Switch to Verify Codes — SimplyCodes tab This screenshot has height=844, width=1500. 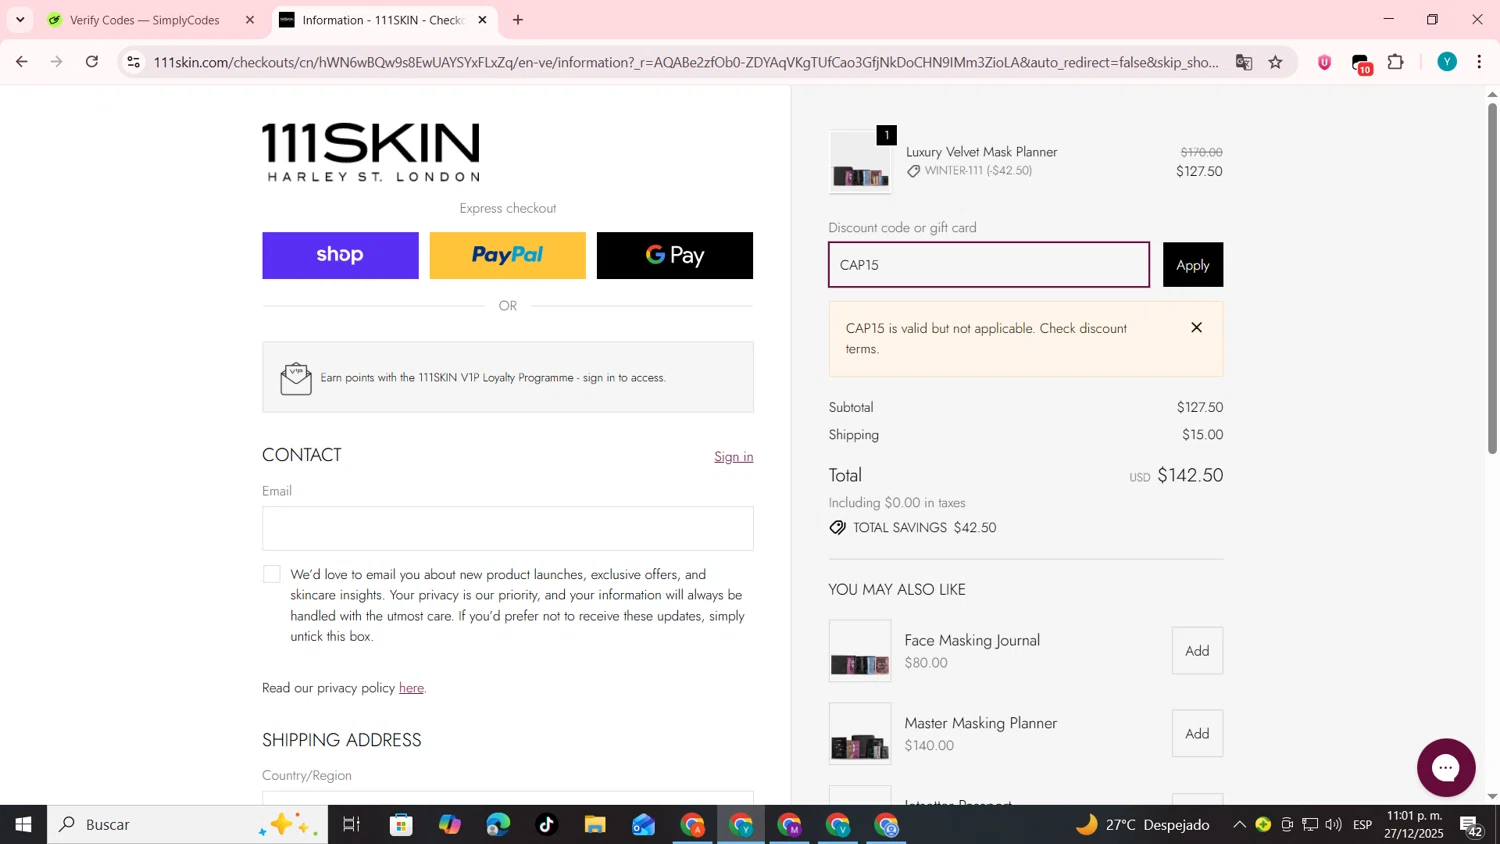pos(145,20)
